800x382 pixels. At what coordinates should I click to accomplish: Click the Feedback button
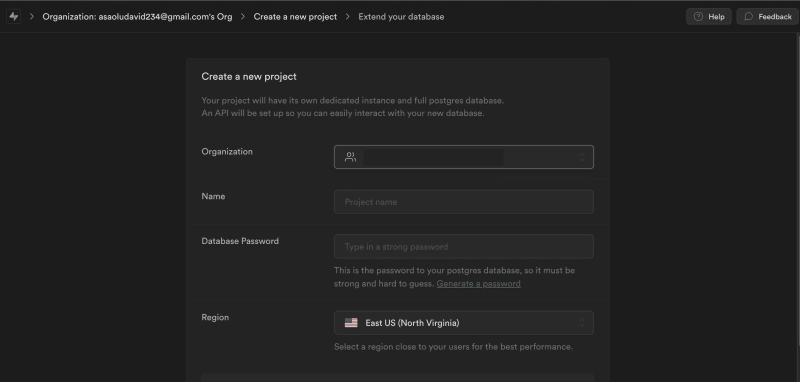pyautogui.click(x=768, y=16)
